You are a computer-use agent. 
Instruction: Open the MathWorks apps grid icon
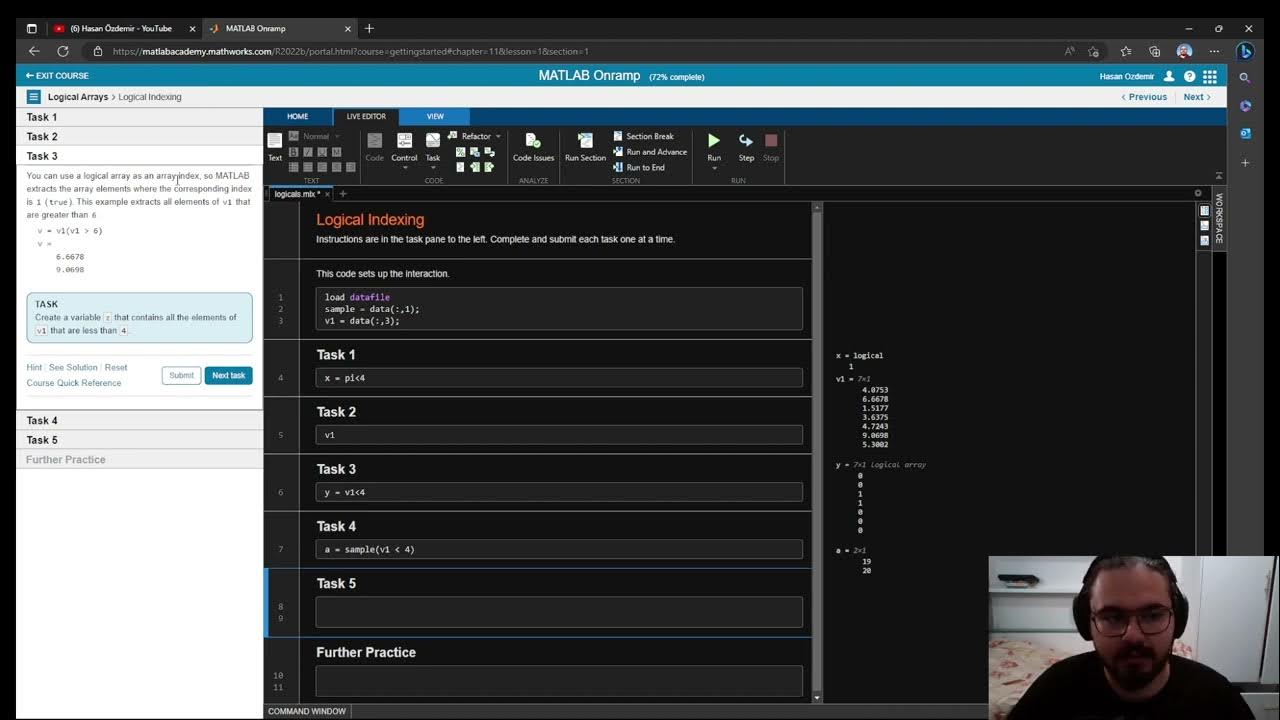(x=1210, y=76)
